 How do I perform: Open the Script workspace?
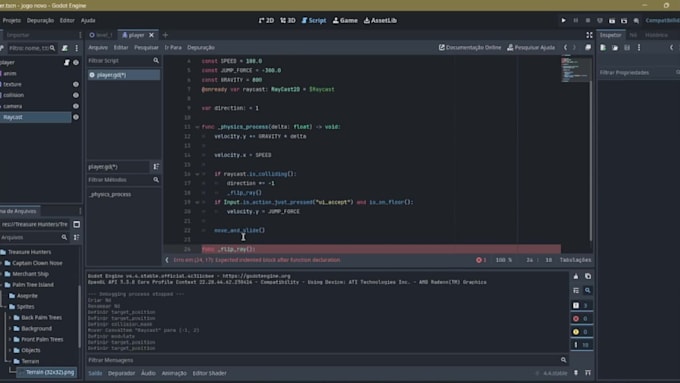[314, 20]
